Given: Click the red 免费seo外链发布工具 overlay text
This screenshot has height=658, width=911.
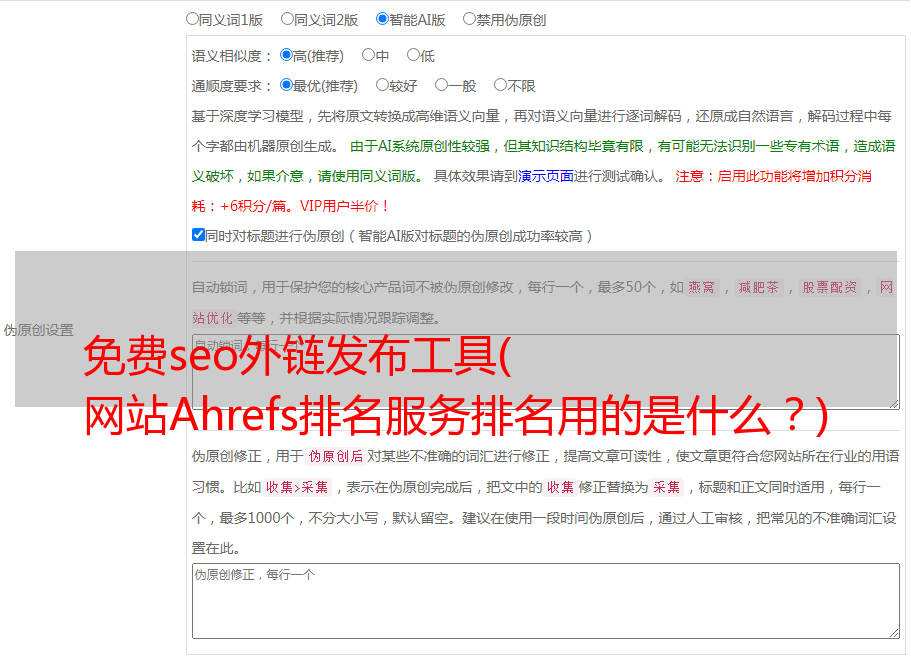Looking at the screenshot, I should (x=297, y=356).
